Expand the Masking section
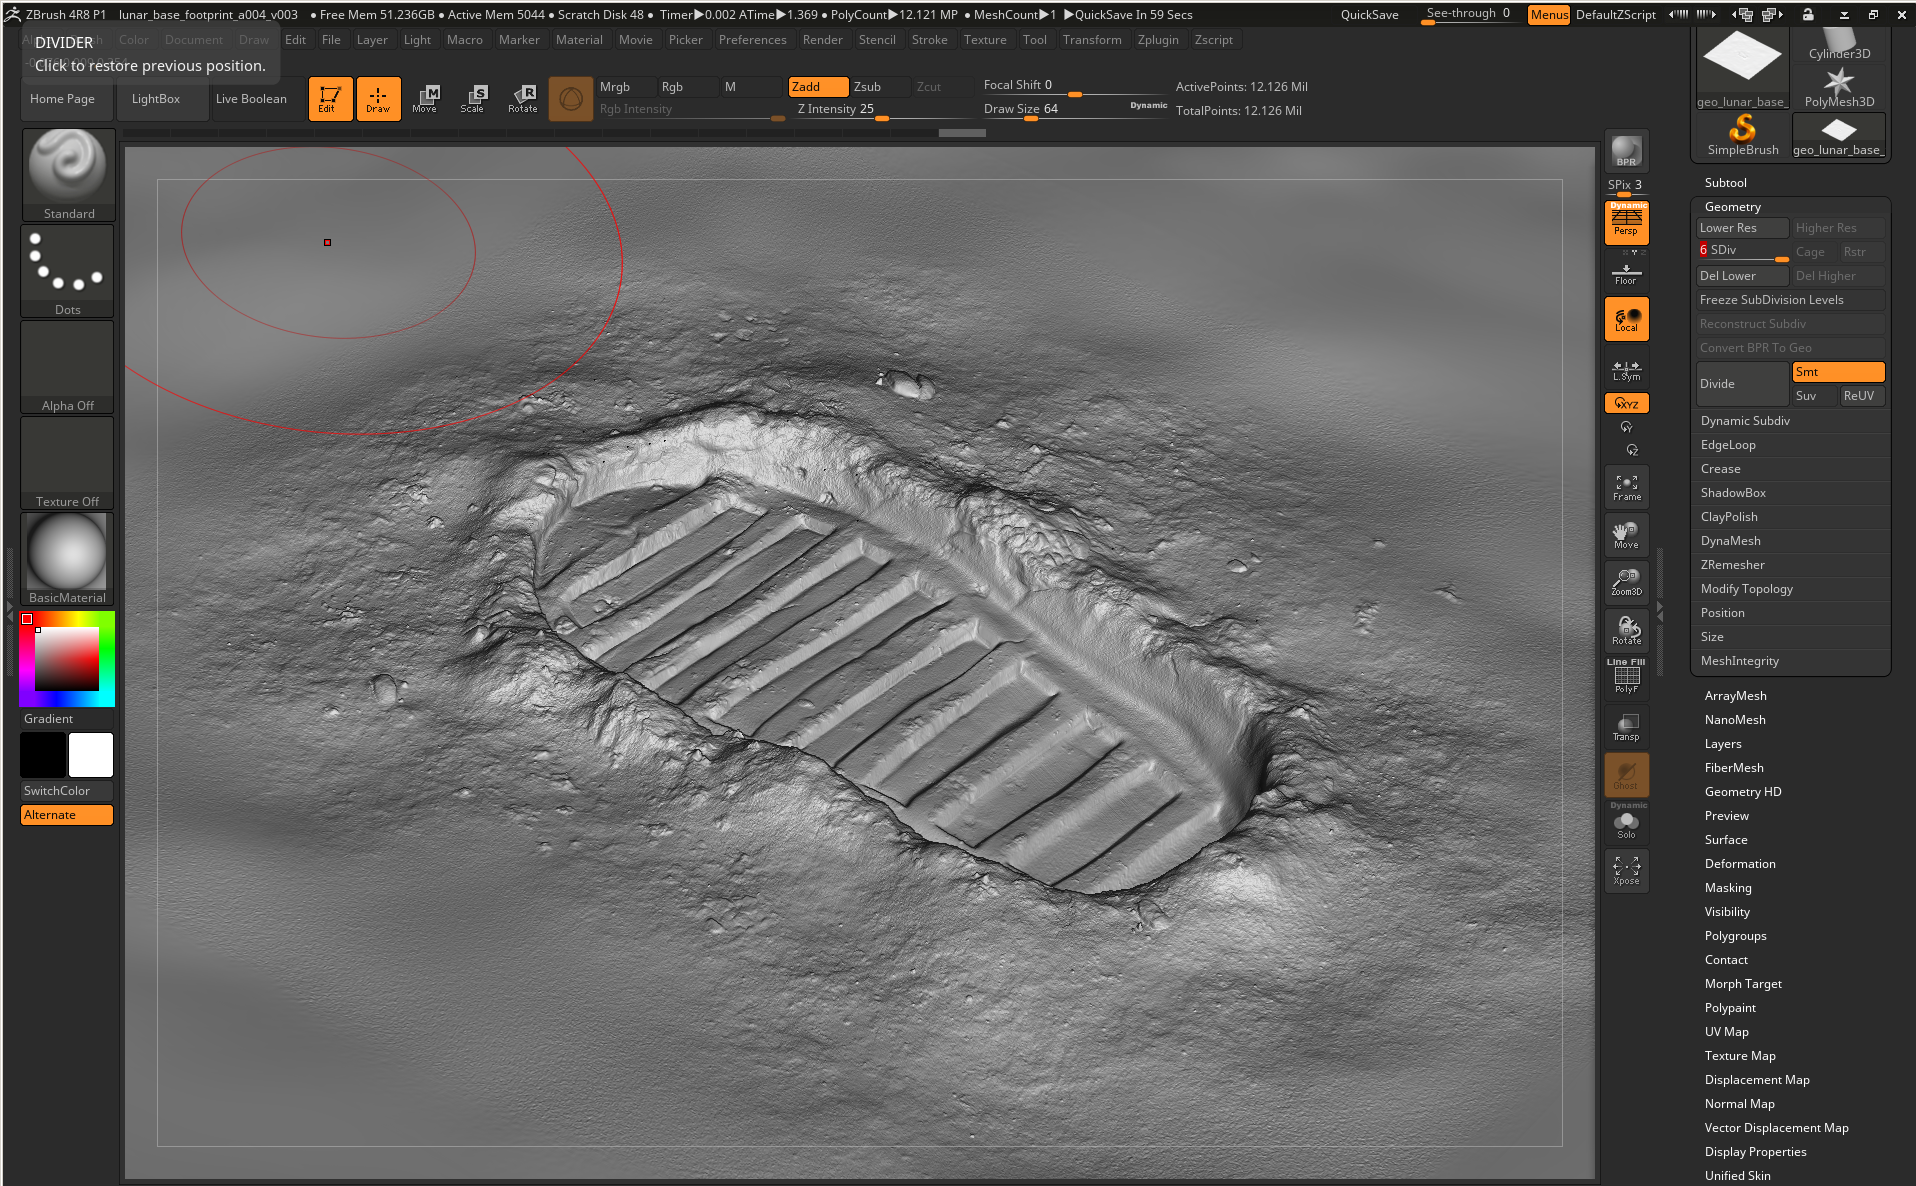 [x=1728, y=888]
